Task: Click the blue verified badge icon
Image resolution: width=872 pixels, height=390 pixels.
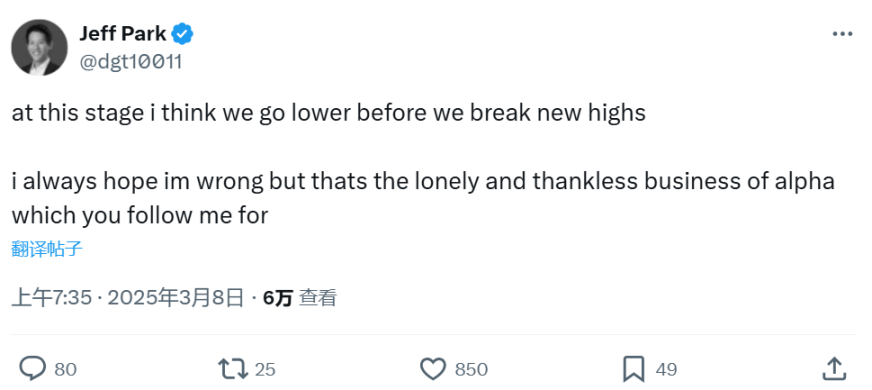Action: [182, 34]
